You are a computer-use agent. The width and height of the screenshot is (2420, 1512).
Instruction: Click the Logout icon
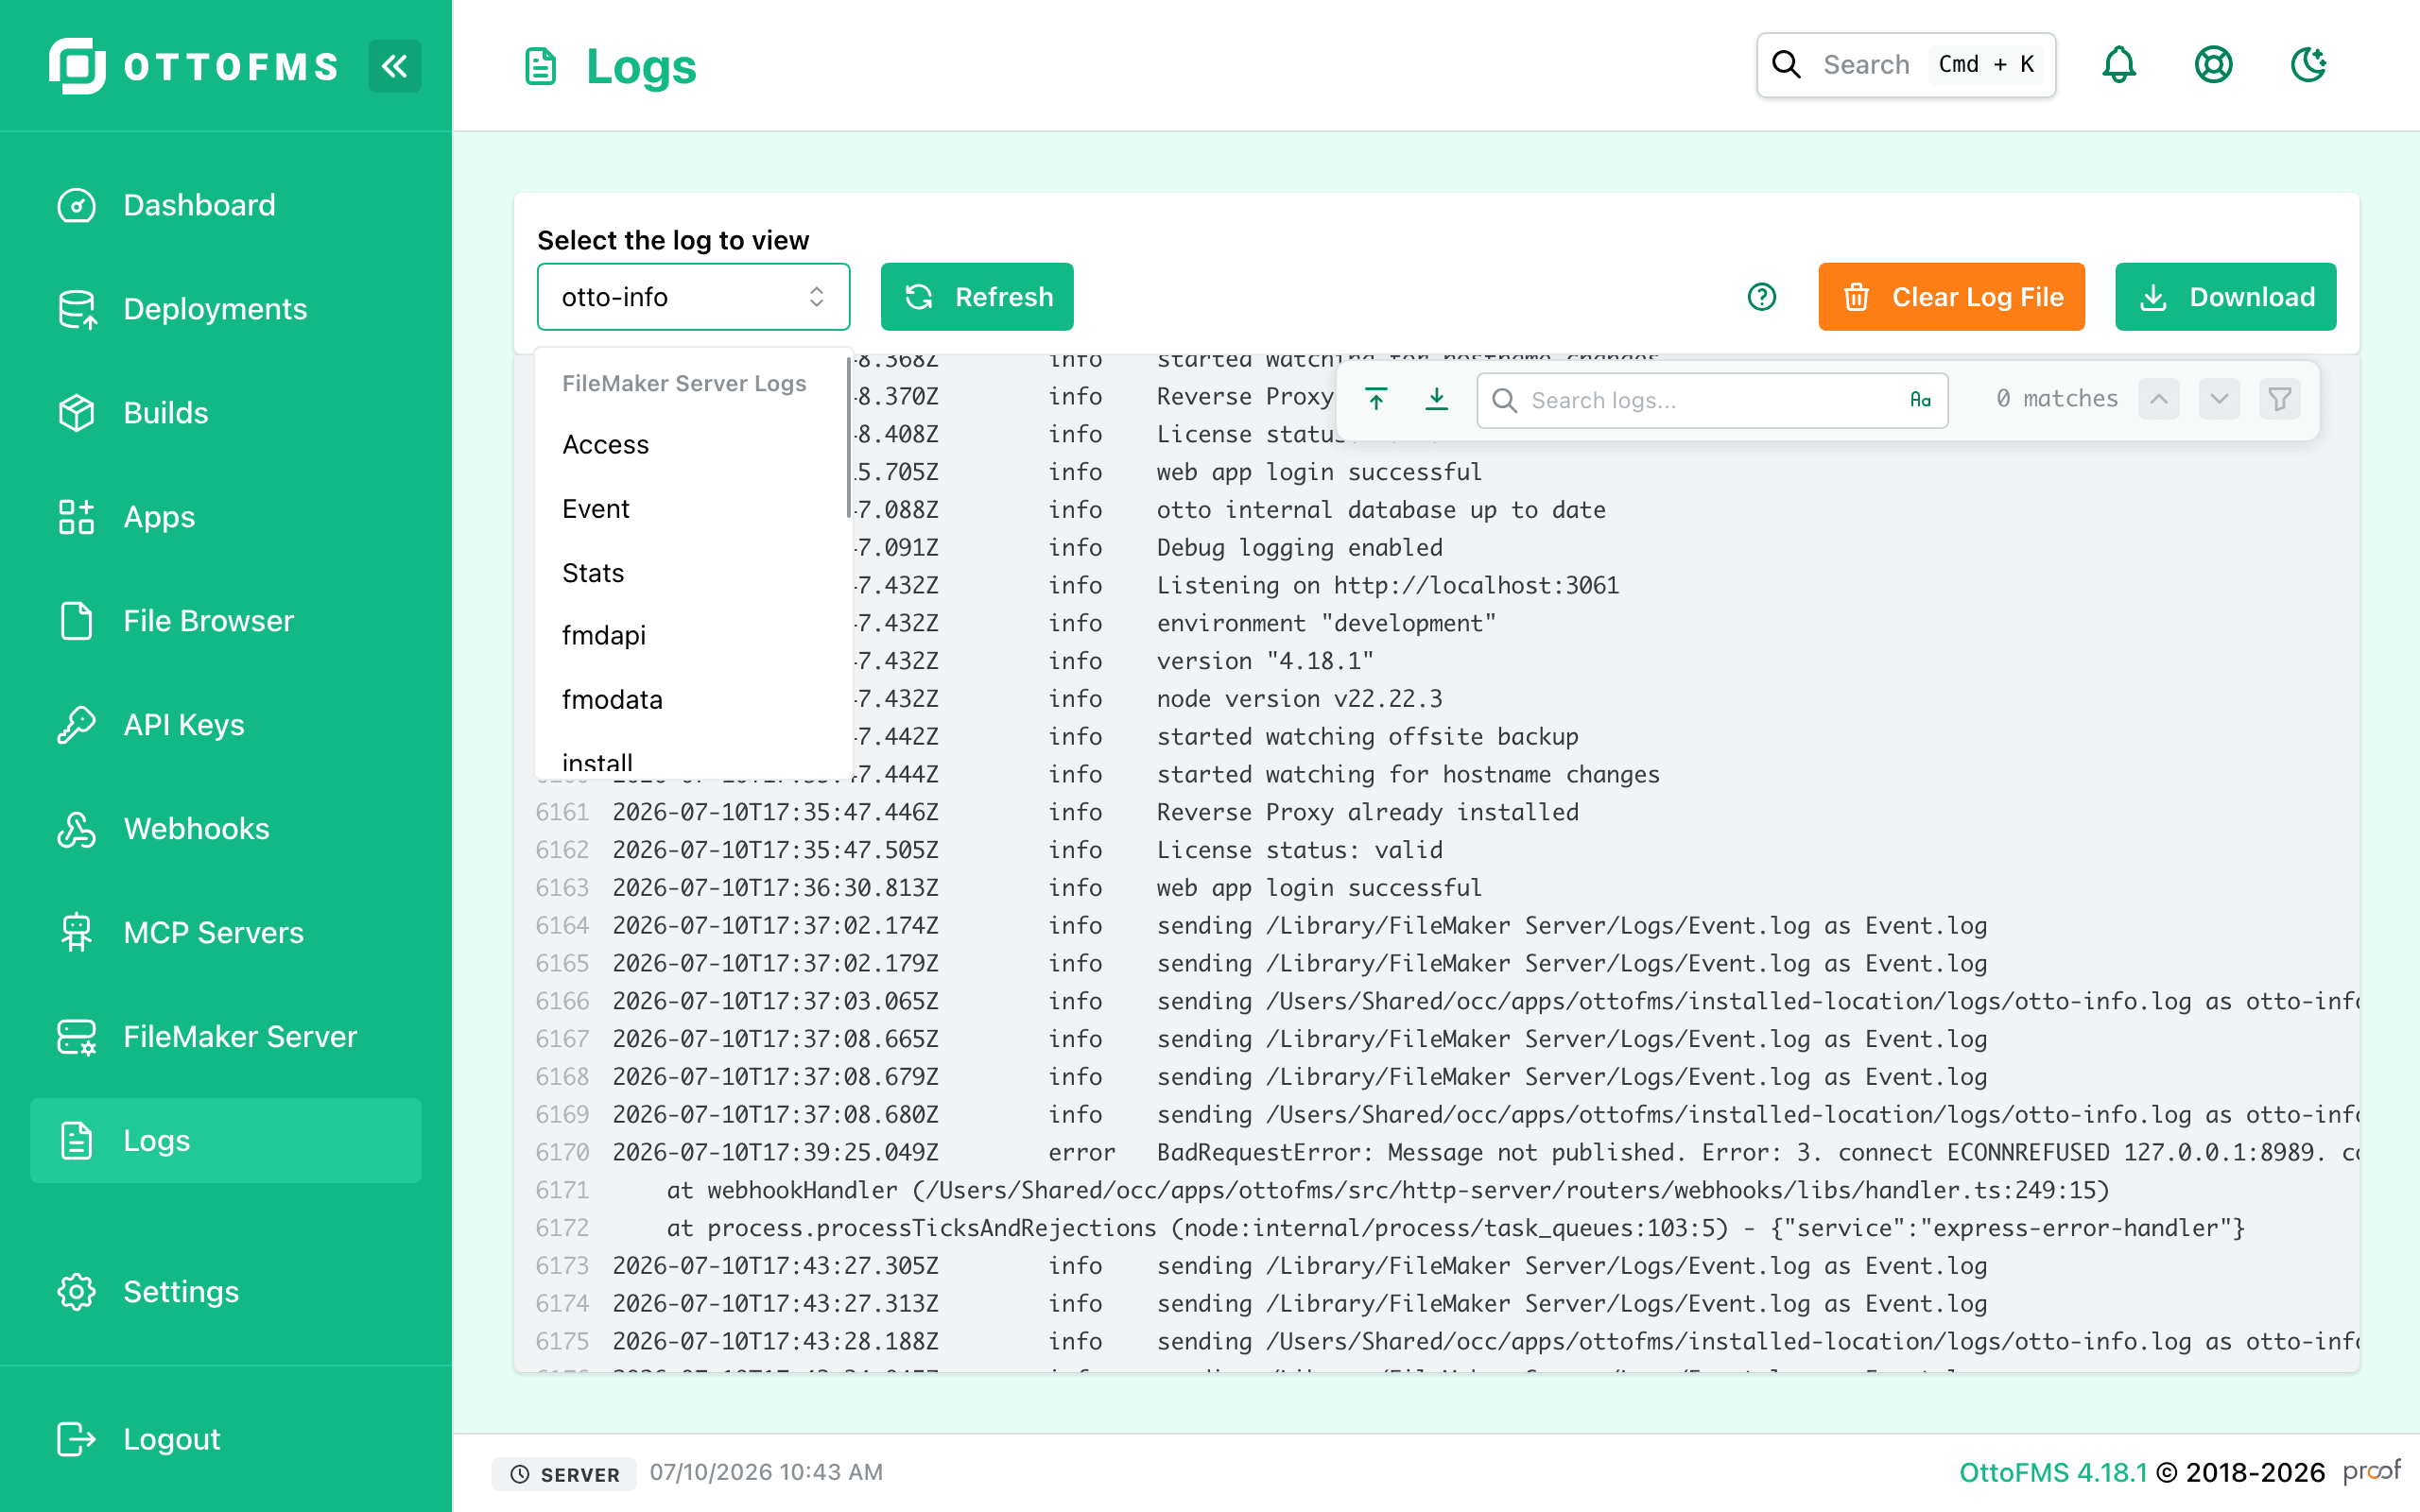coord(77,1439)
